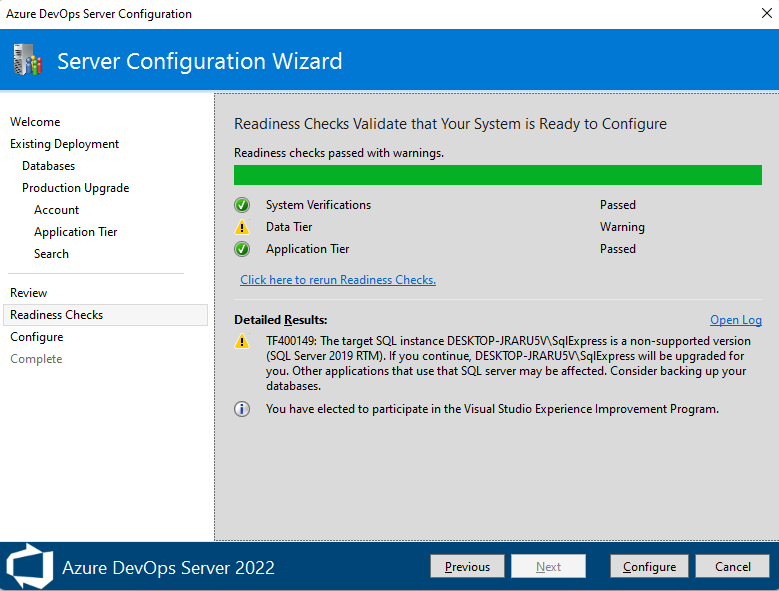779x591 pixels.
Task: Go to the Review step
Action: tap(29, 293)
